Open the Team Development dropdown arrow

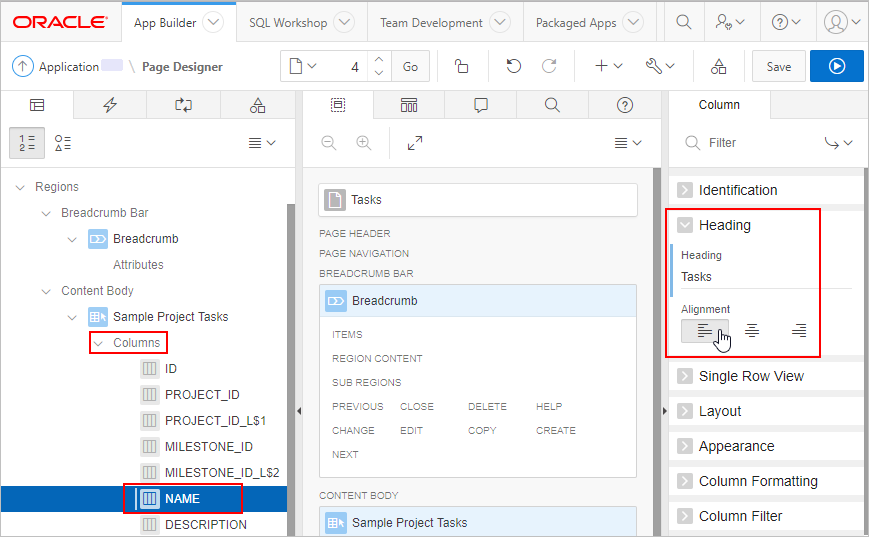[x=500, y=22]
